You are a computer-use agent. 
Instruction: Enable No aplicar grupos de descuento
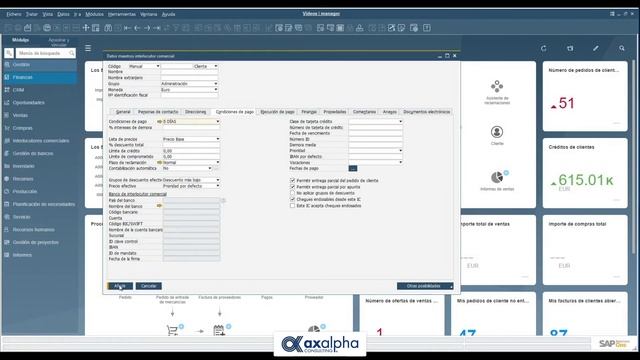click(x=292, y=193)
